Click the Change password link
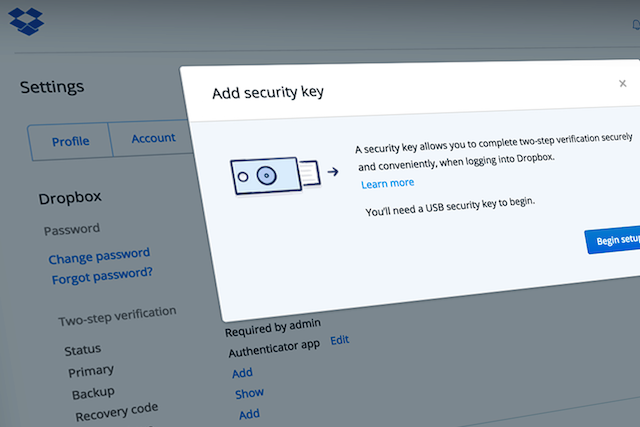 click(x=99, y=256)
